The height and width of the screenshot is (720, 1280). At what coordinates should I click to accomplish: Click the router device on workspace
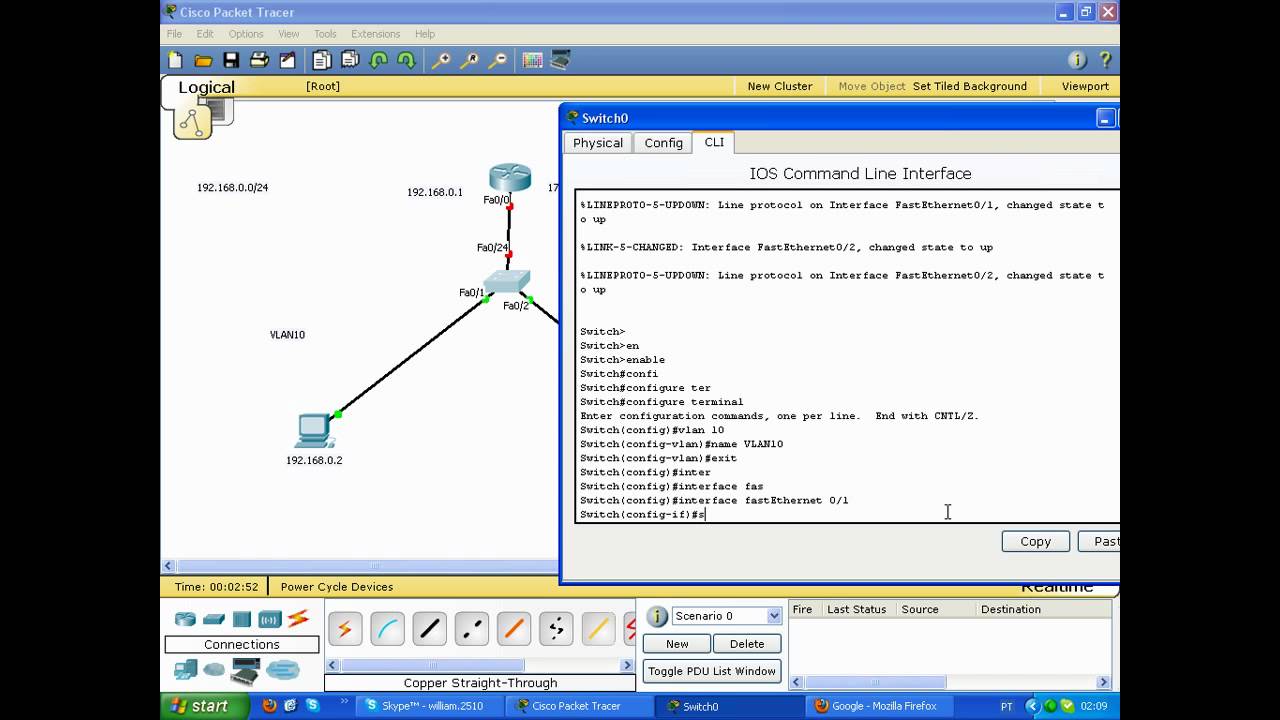click(x=510, y=178)
